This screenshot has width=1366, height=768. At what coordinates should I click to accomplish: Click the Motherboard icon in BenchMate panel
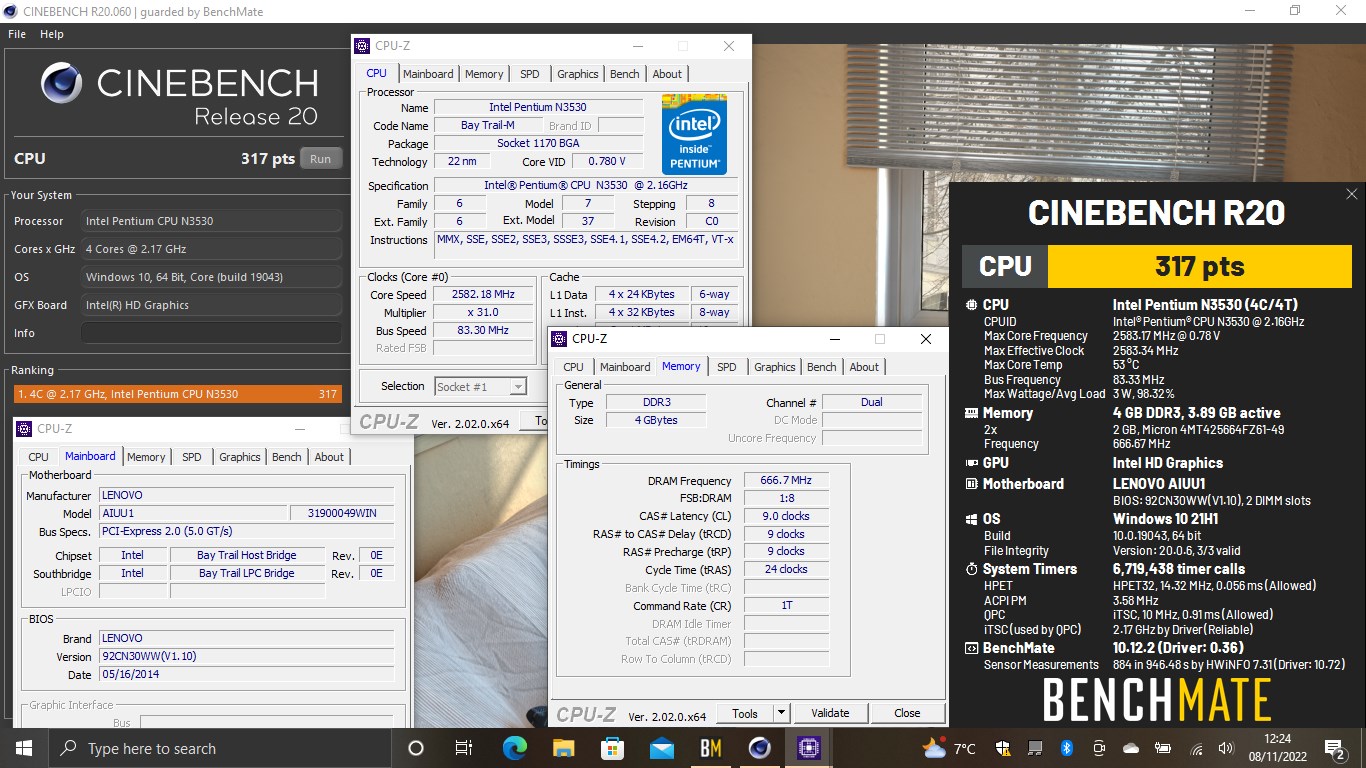click(972, 484)
